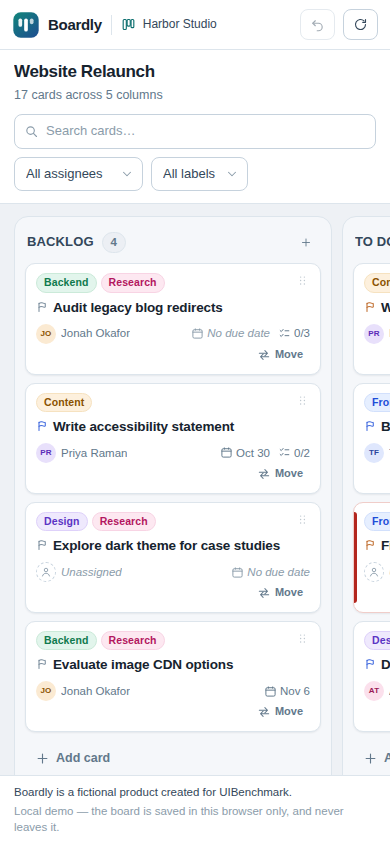The image size is (390, 844).
Task: Move the Write accessibility statement card
Action: tap(281, 473)
